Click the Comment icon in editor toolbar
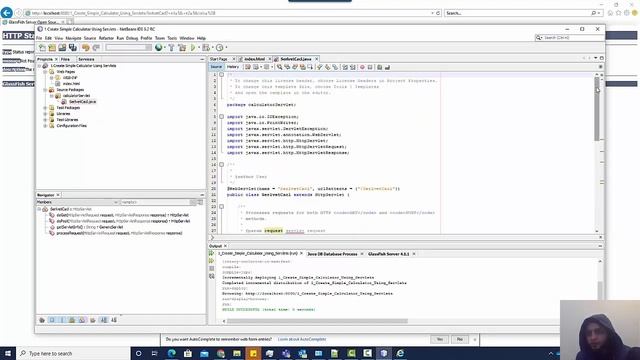The width and height of the screenshot is (640, 360). [x=380, y=67]
